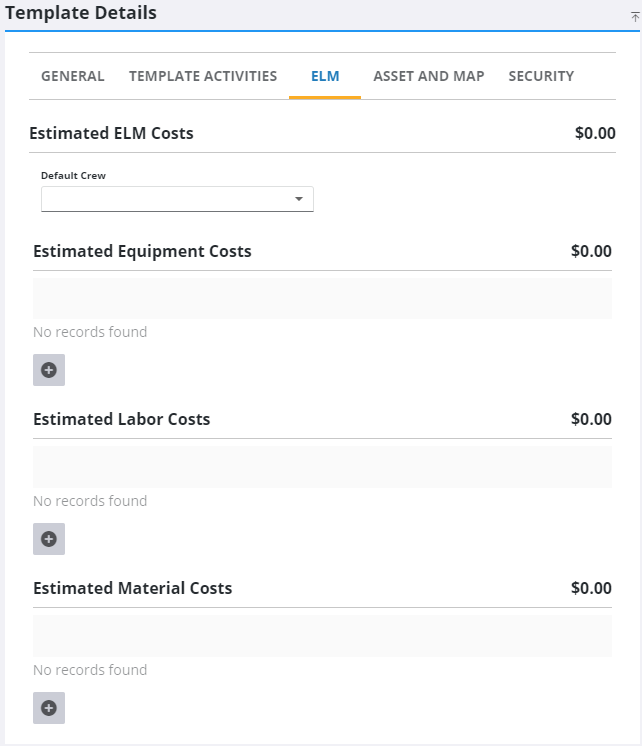Screen dimensions: 642x746
Task: Click the Template Details panel title
Action: coord(81,14)
